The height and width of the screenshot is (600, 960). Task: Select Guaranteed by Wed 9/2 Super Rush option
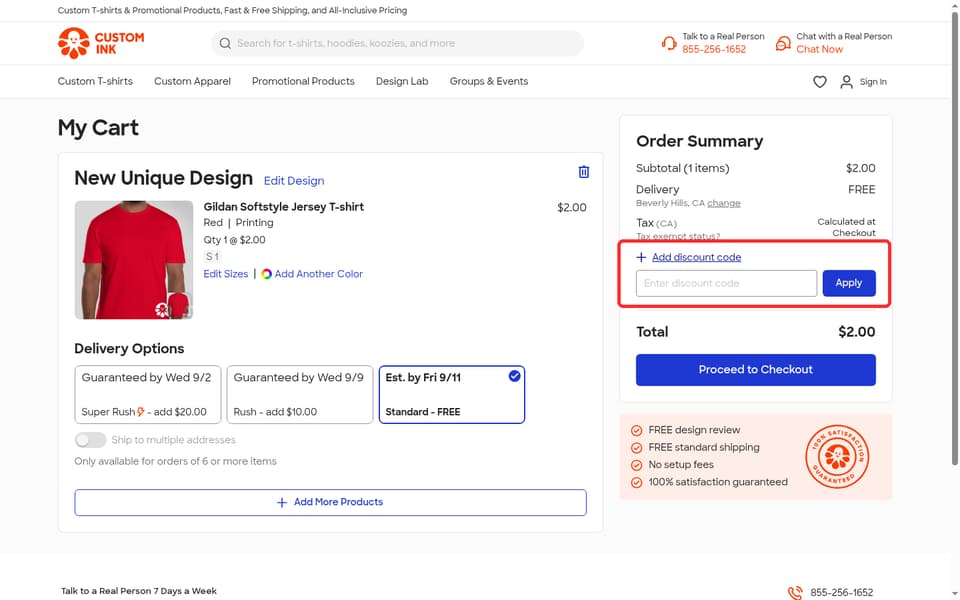(x=148, y=394)
